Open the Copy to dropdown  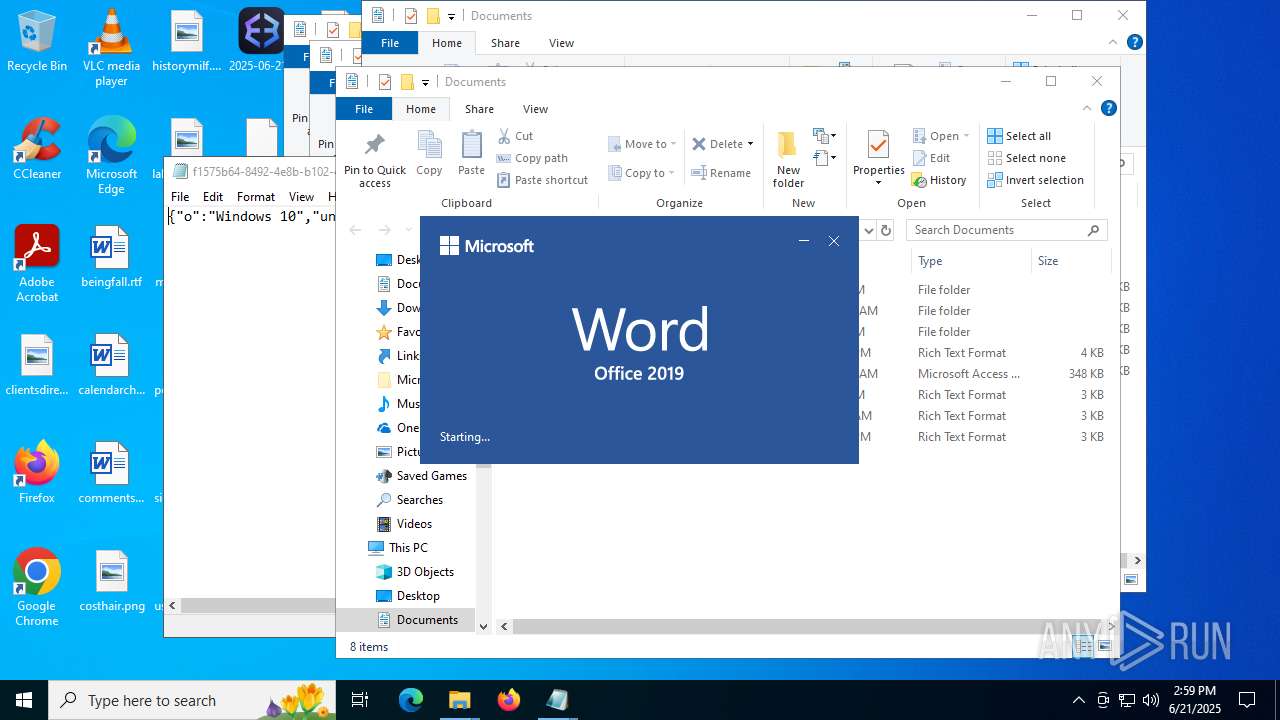coord(642,173)
